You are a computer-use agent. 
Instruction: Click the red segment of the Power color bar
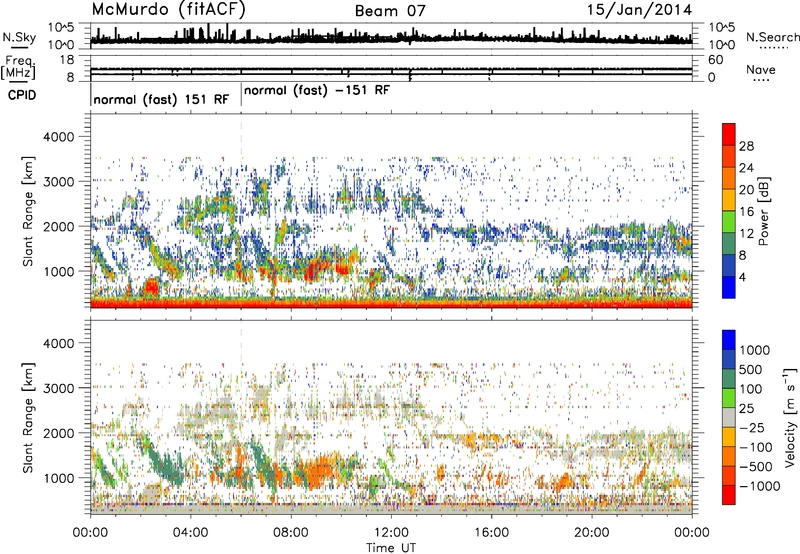[x=729, y=134]
